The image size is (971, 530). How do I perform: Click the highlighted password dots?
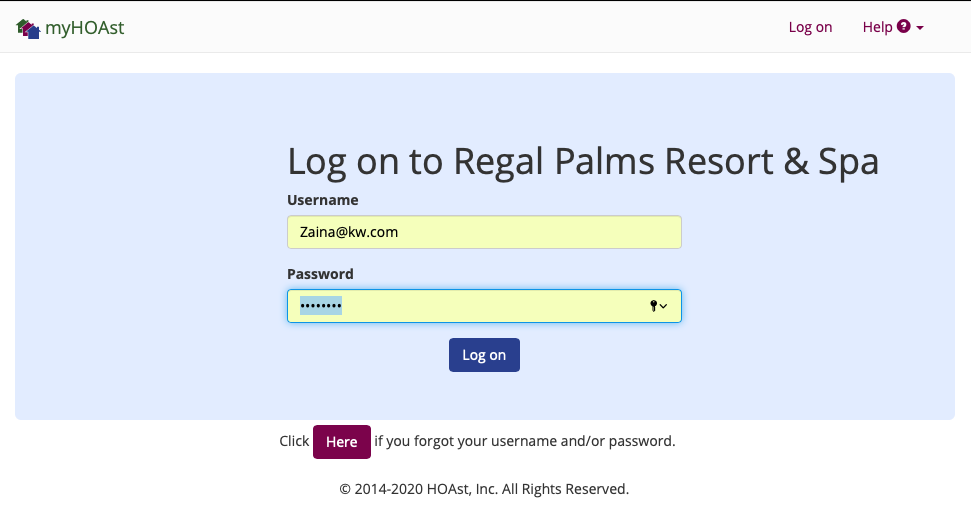321,306
